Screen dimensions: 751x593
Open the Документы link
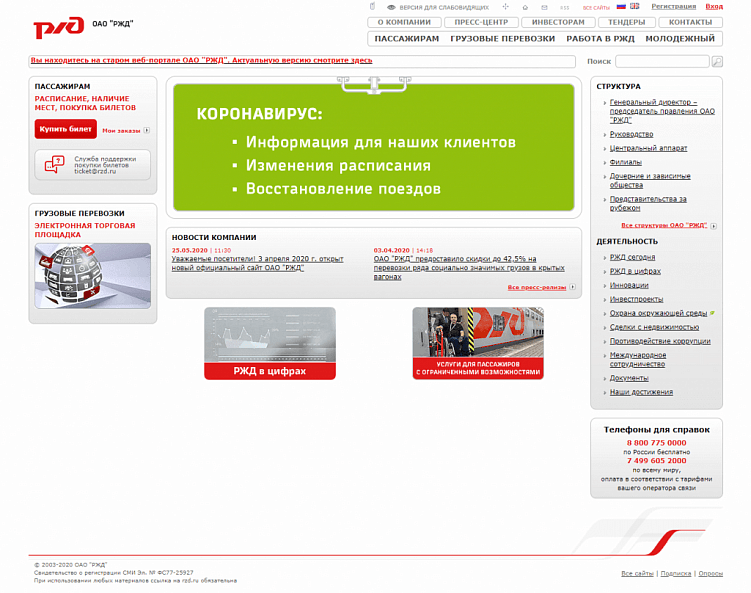(x=629, y=378)
